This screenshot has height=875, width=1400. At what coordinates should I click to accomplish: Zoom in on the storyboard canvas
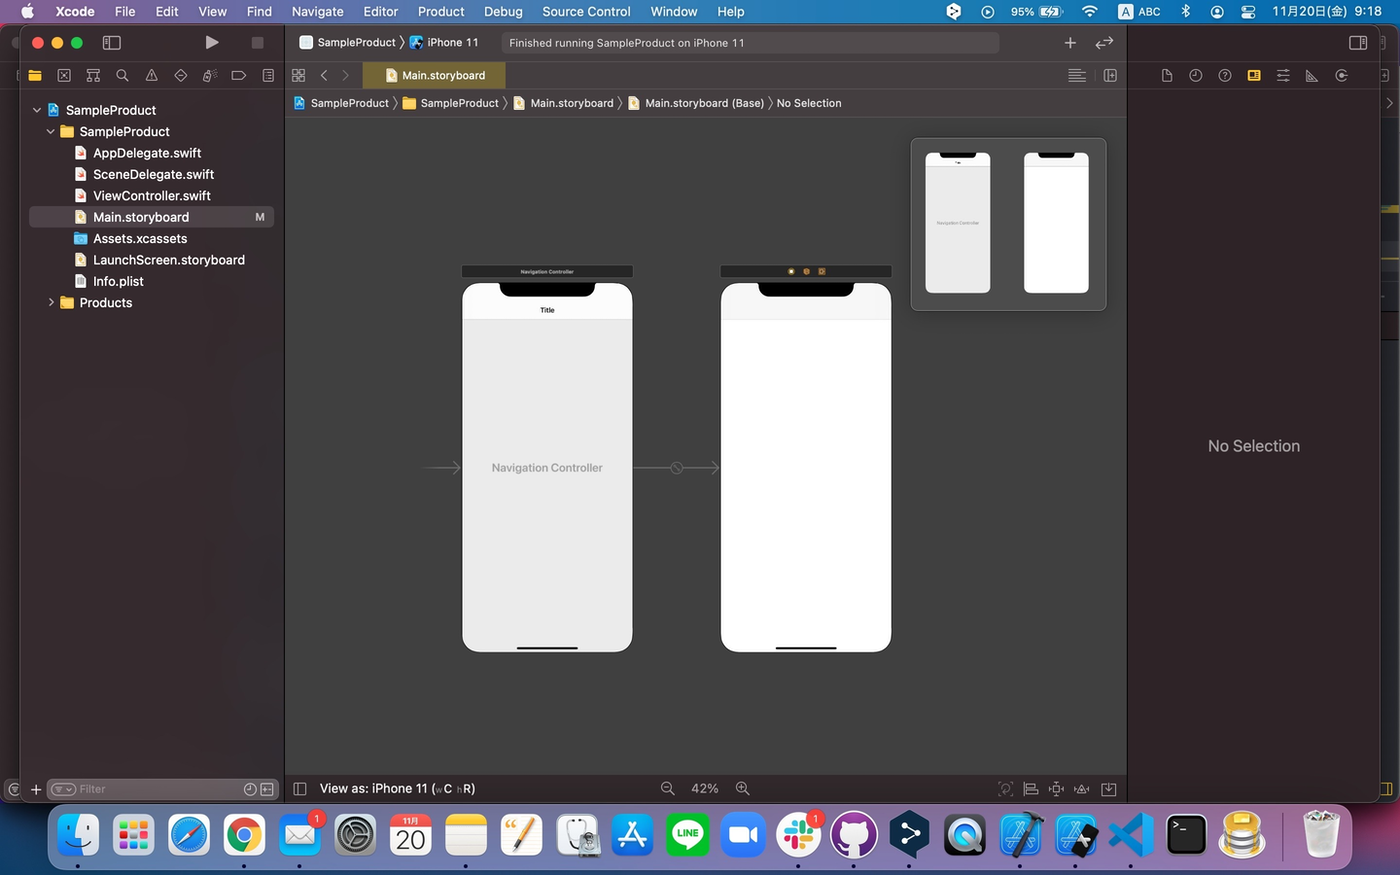742,788
